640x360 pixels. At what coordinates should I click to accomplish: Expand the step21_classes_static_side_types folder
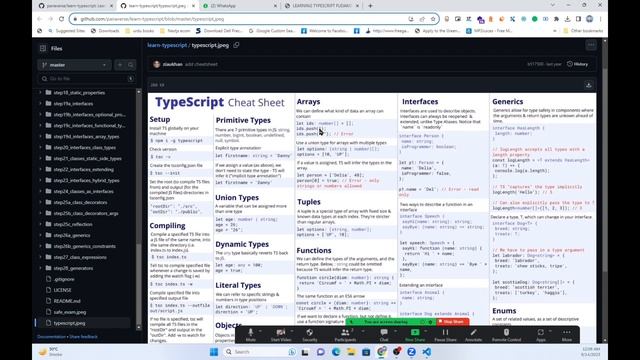coord(40,158)
